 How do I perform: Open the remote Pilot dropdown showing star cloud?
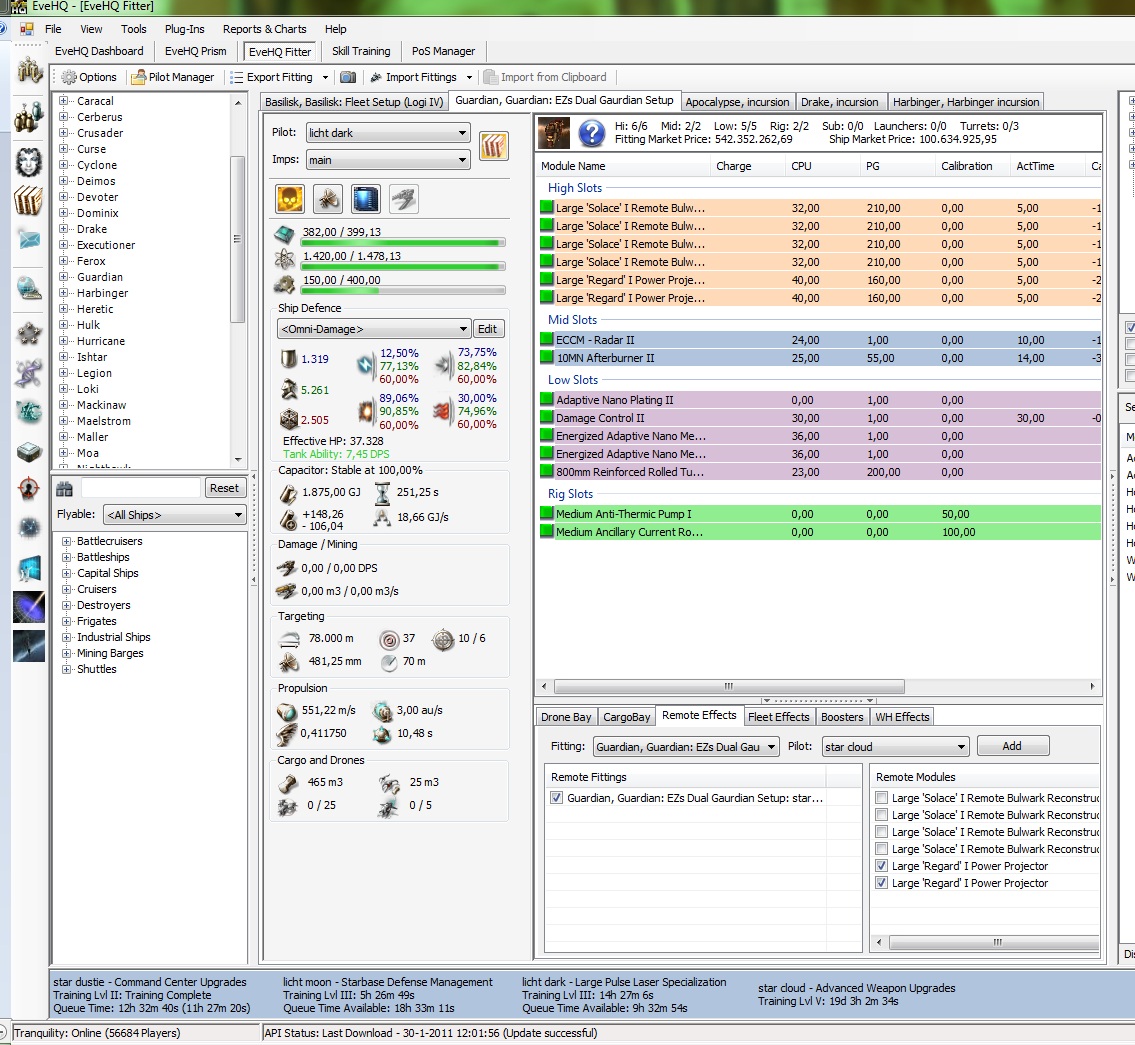coord(895,746)
